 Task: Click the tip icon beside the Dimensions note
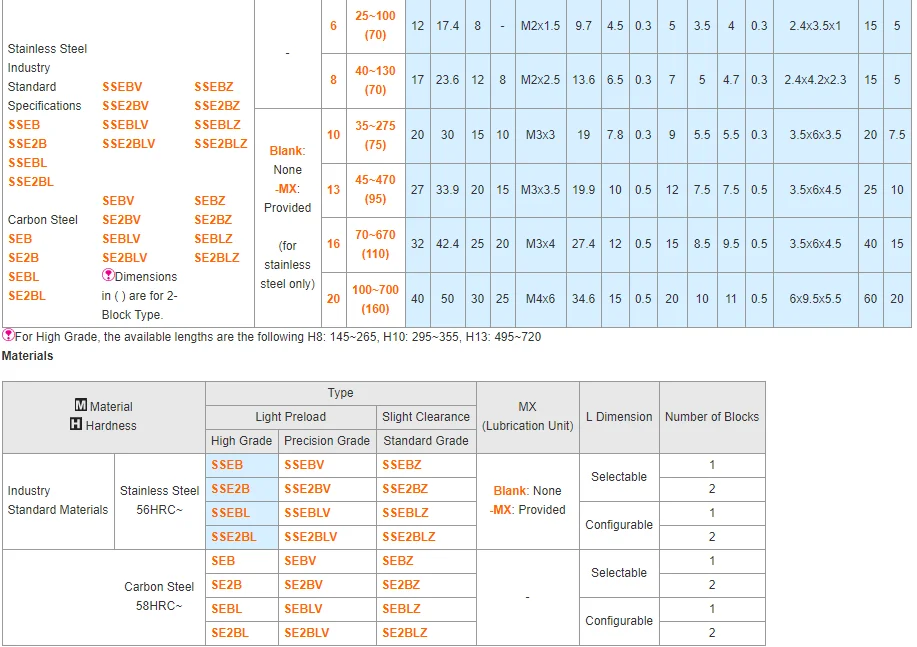(108, 276)
